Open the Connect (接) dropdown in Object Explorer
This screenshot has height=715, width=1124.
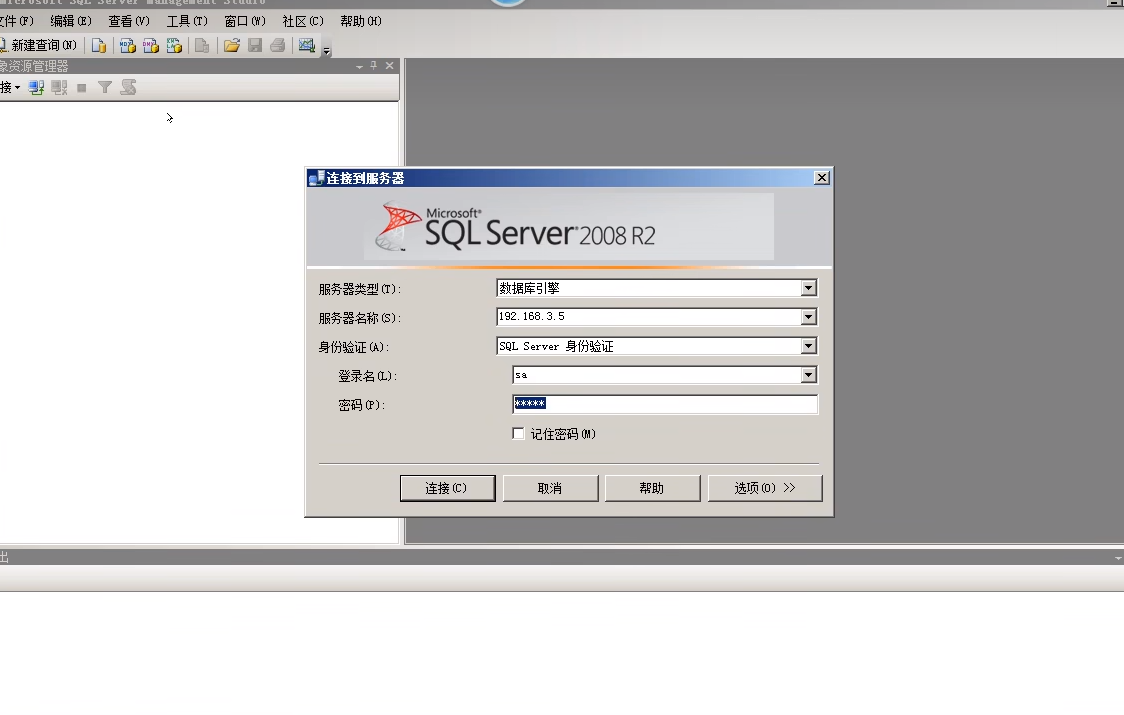[10, 87]
